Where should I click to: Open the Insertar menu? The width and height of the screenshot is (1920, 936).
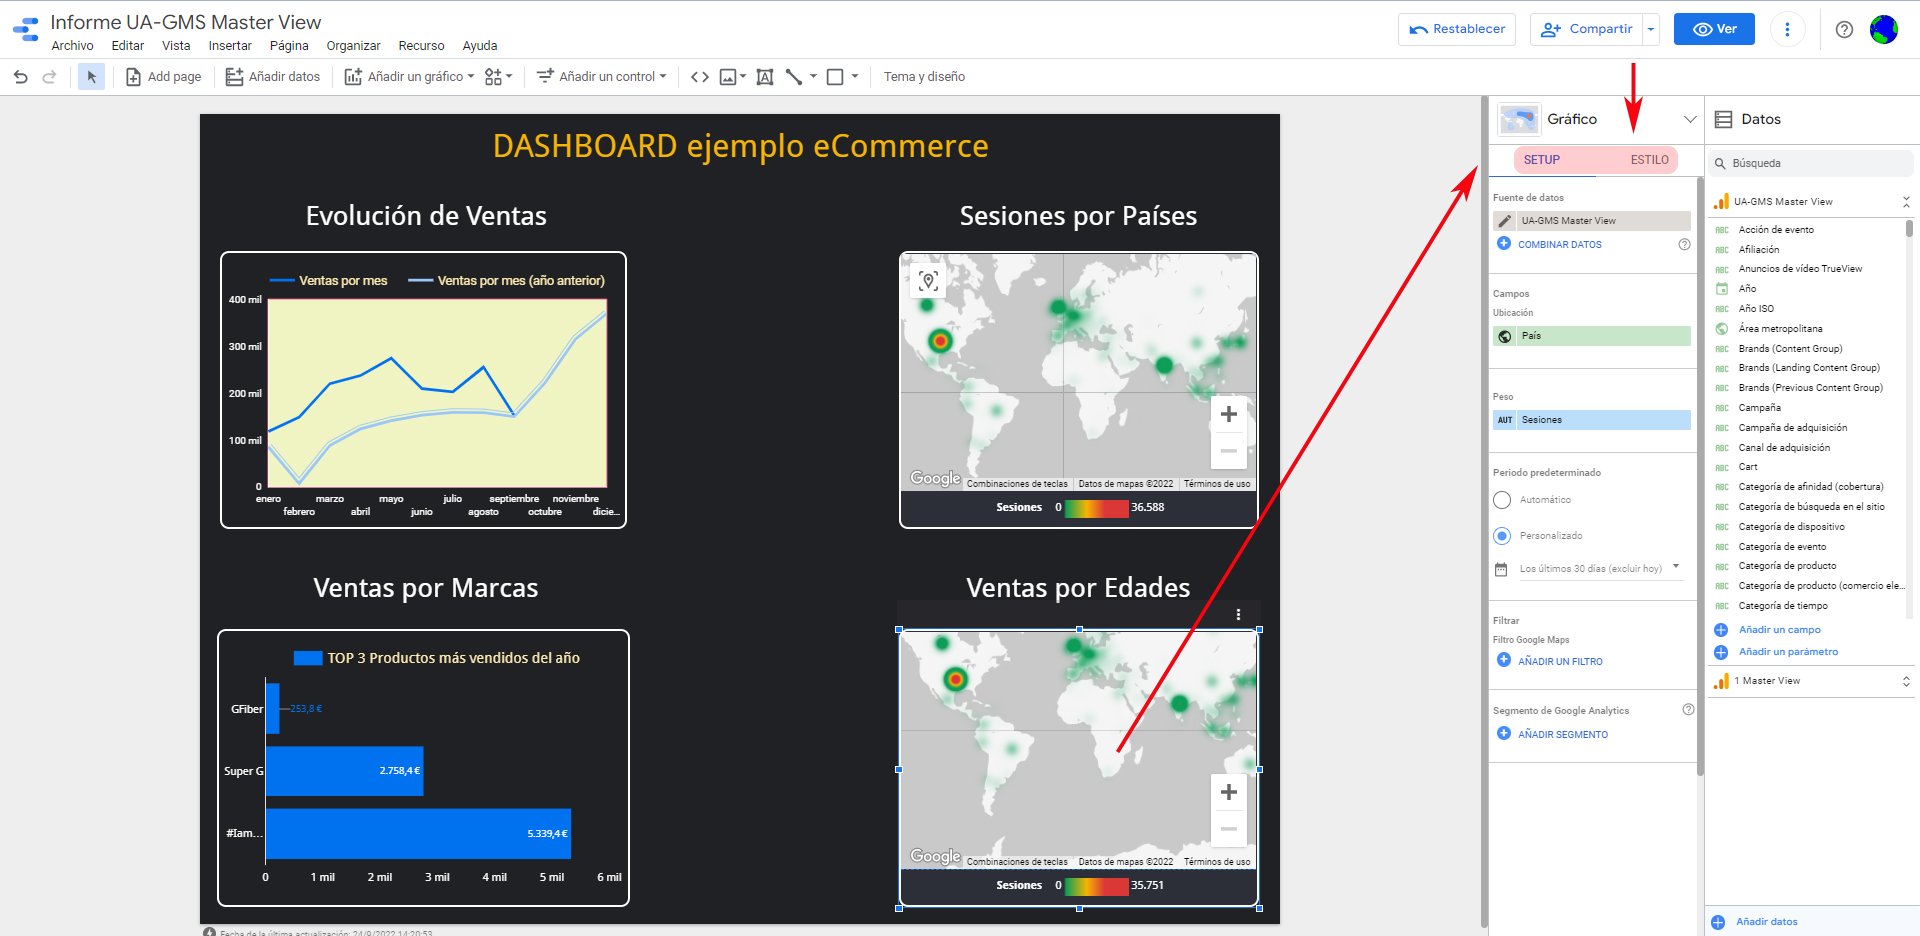[230, 46]
